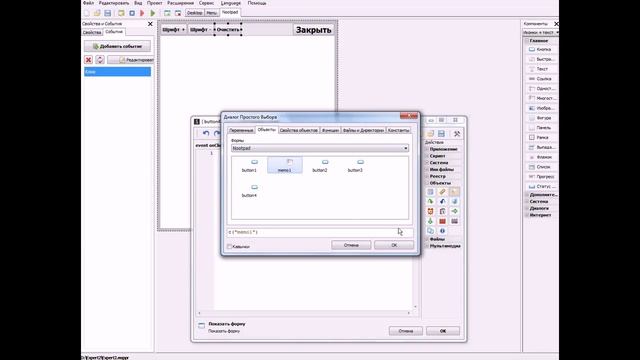
Task: Expand the Диалоги component group
Action: [x=538, y=208]
